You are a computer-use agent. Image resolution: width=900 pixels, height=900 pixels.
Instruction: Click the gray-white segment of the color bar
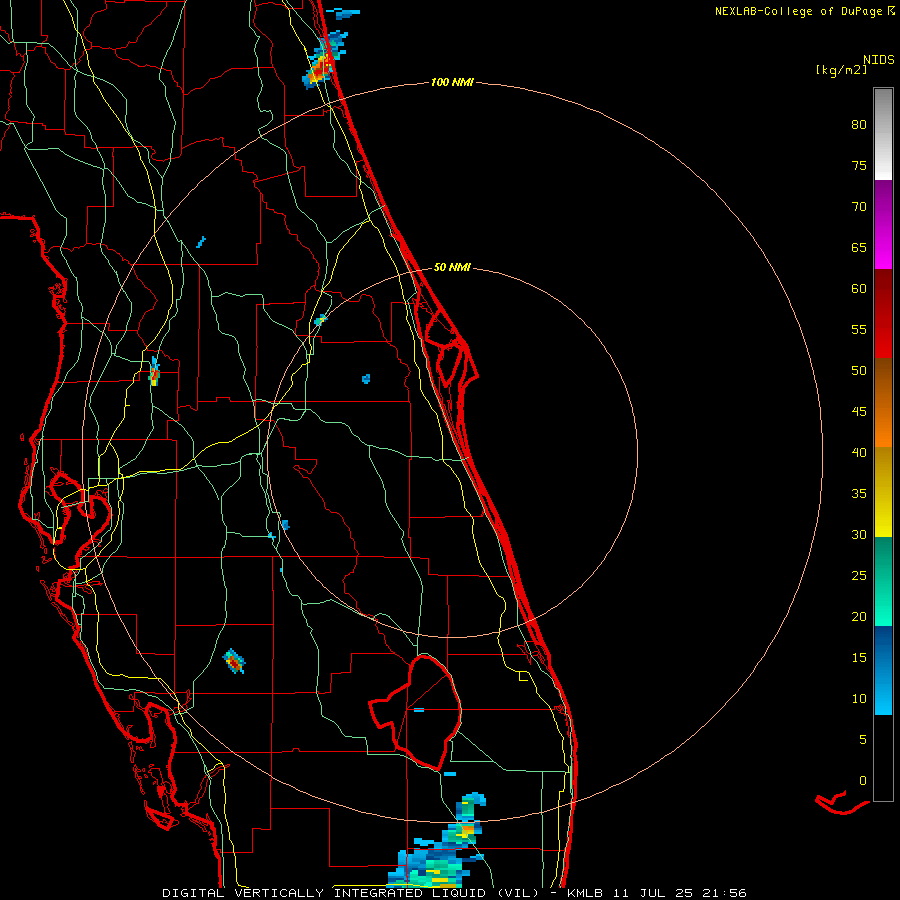pos(883,134)
